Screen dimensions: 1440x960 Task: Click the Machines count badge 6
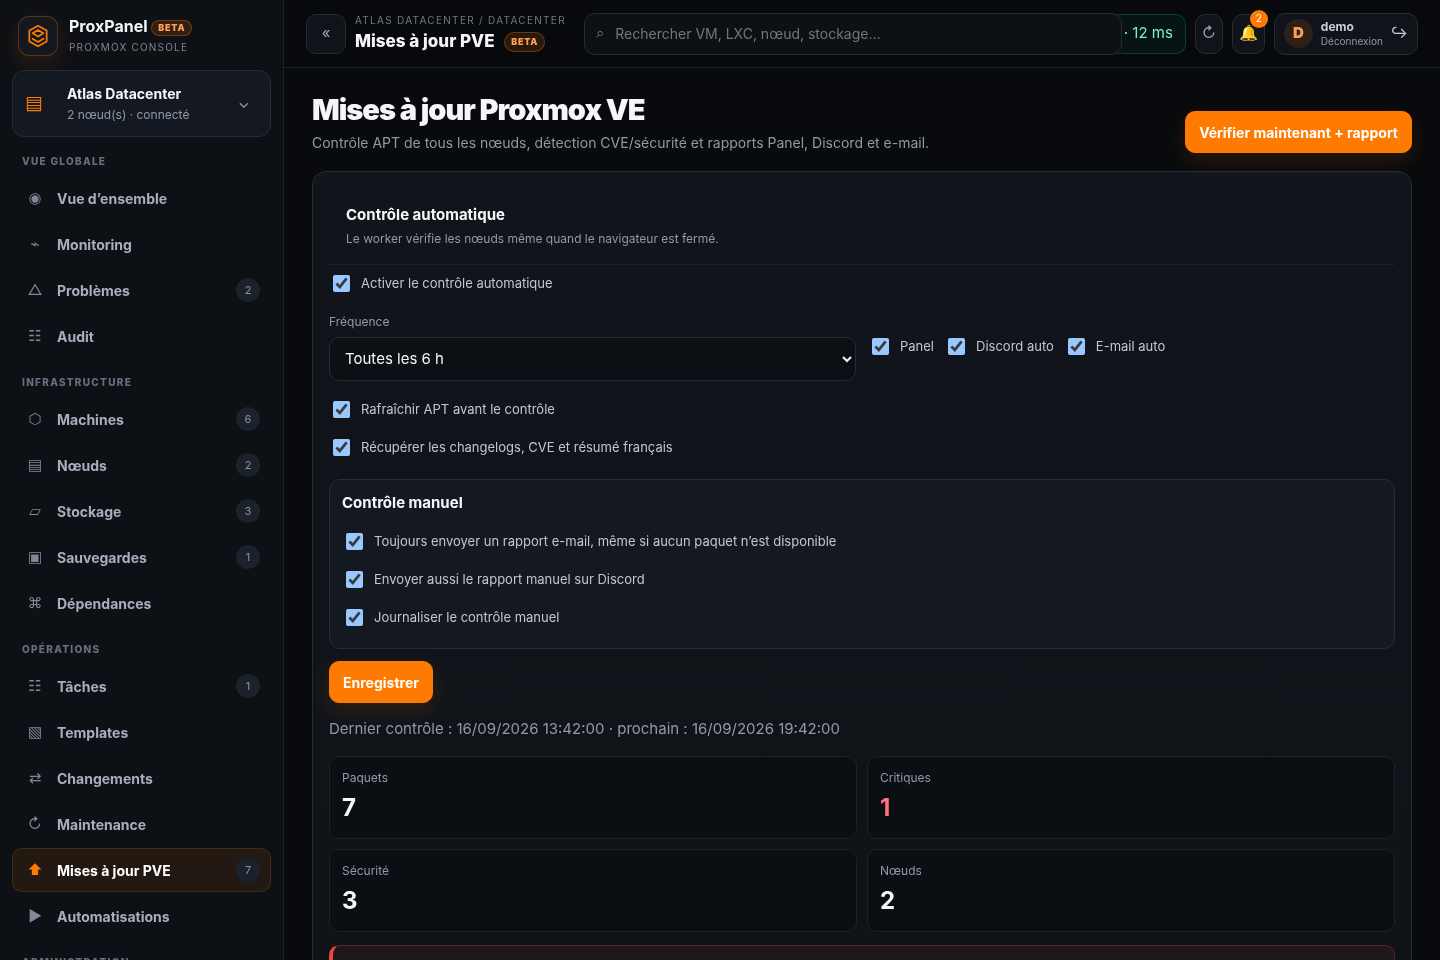[x=248, y=419]
